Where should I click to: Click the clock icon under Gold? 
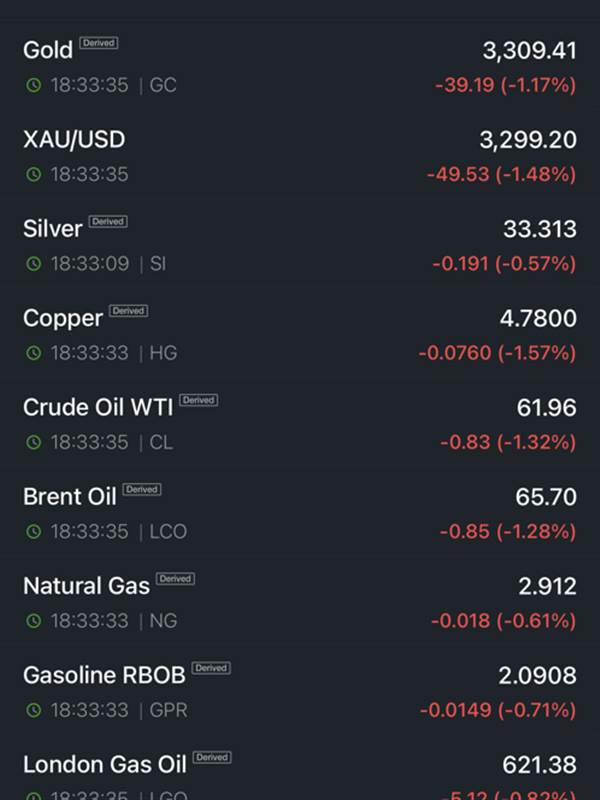pyautogui.click(x=34, y=86)
